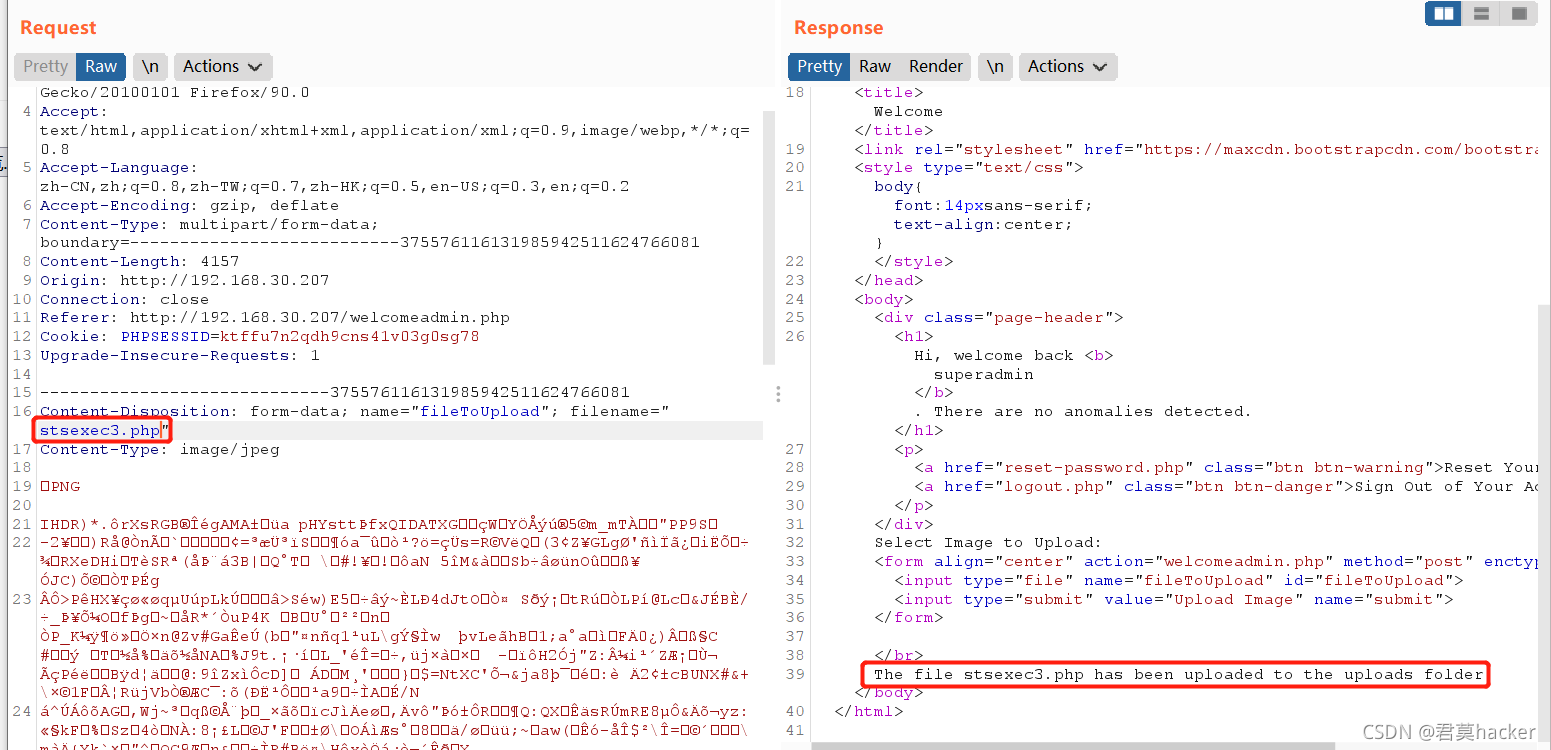Image resolution: width=1551 pixels, height=750 pixels.
Task: Click 'Upload Image' submit input line
Action: [x=1174, y=599]
